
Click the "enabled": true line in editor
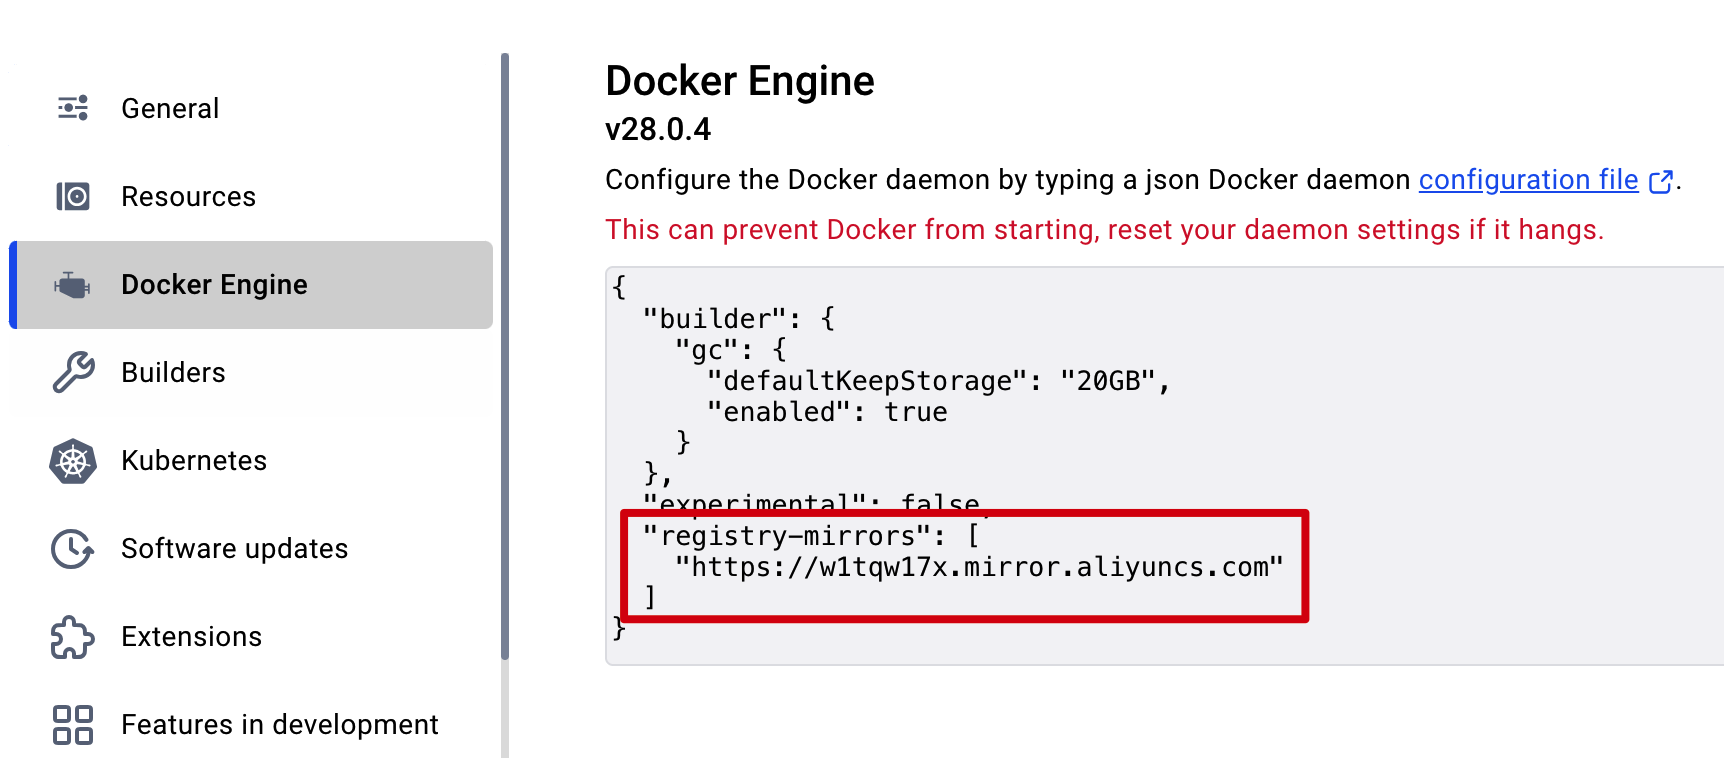click(826, 412)
